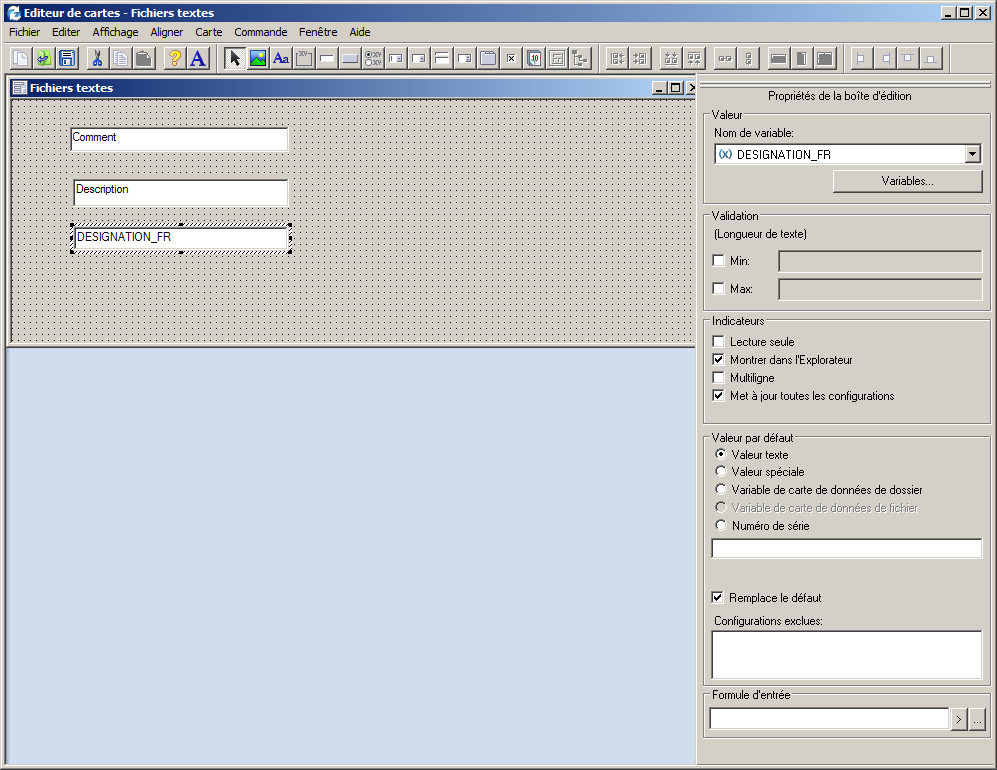Image resolution: width=997 pixels, height=770 pixels.
Task: Select the Aa static text tool
Action: (281, 58)
